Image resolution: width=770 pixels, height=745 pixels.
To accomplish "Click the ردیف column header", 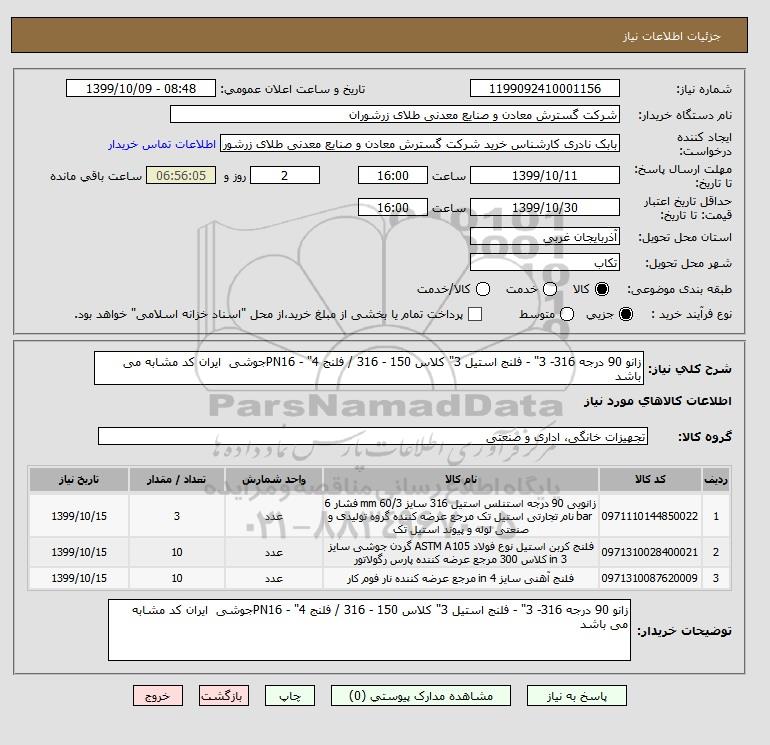I will [716, 479].
